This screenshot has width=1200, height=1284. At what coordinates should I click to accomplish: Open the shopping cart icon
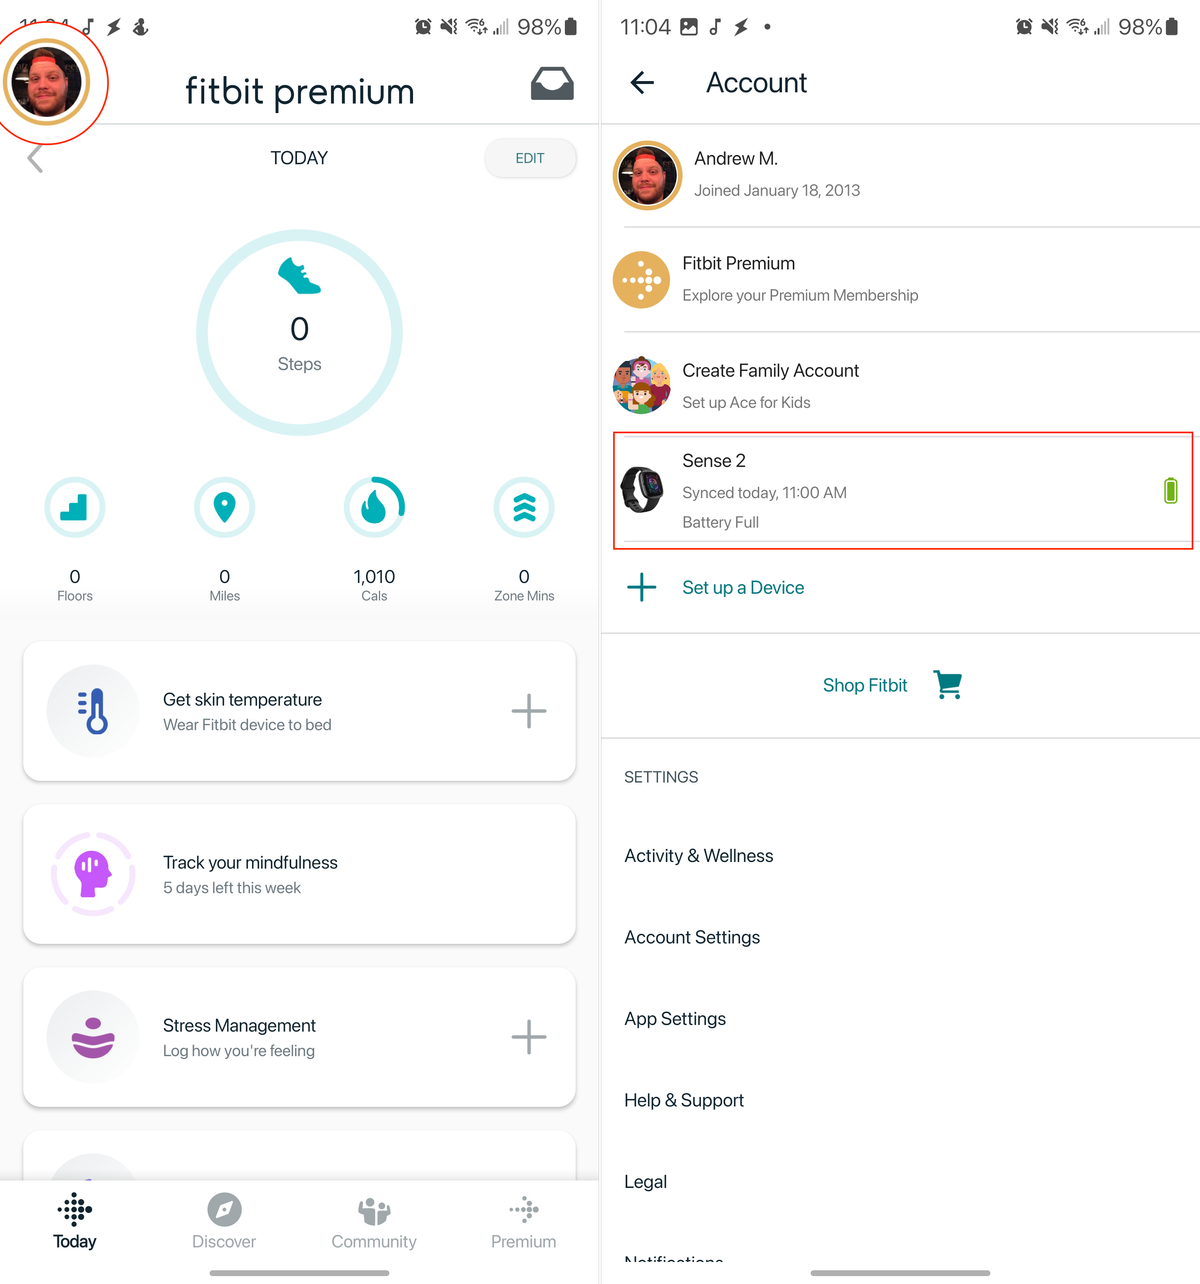[947, 685]
